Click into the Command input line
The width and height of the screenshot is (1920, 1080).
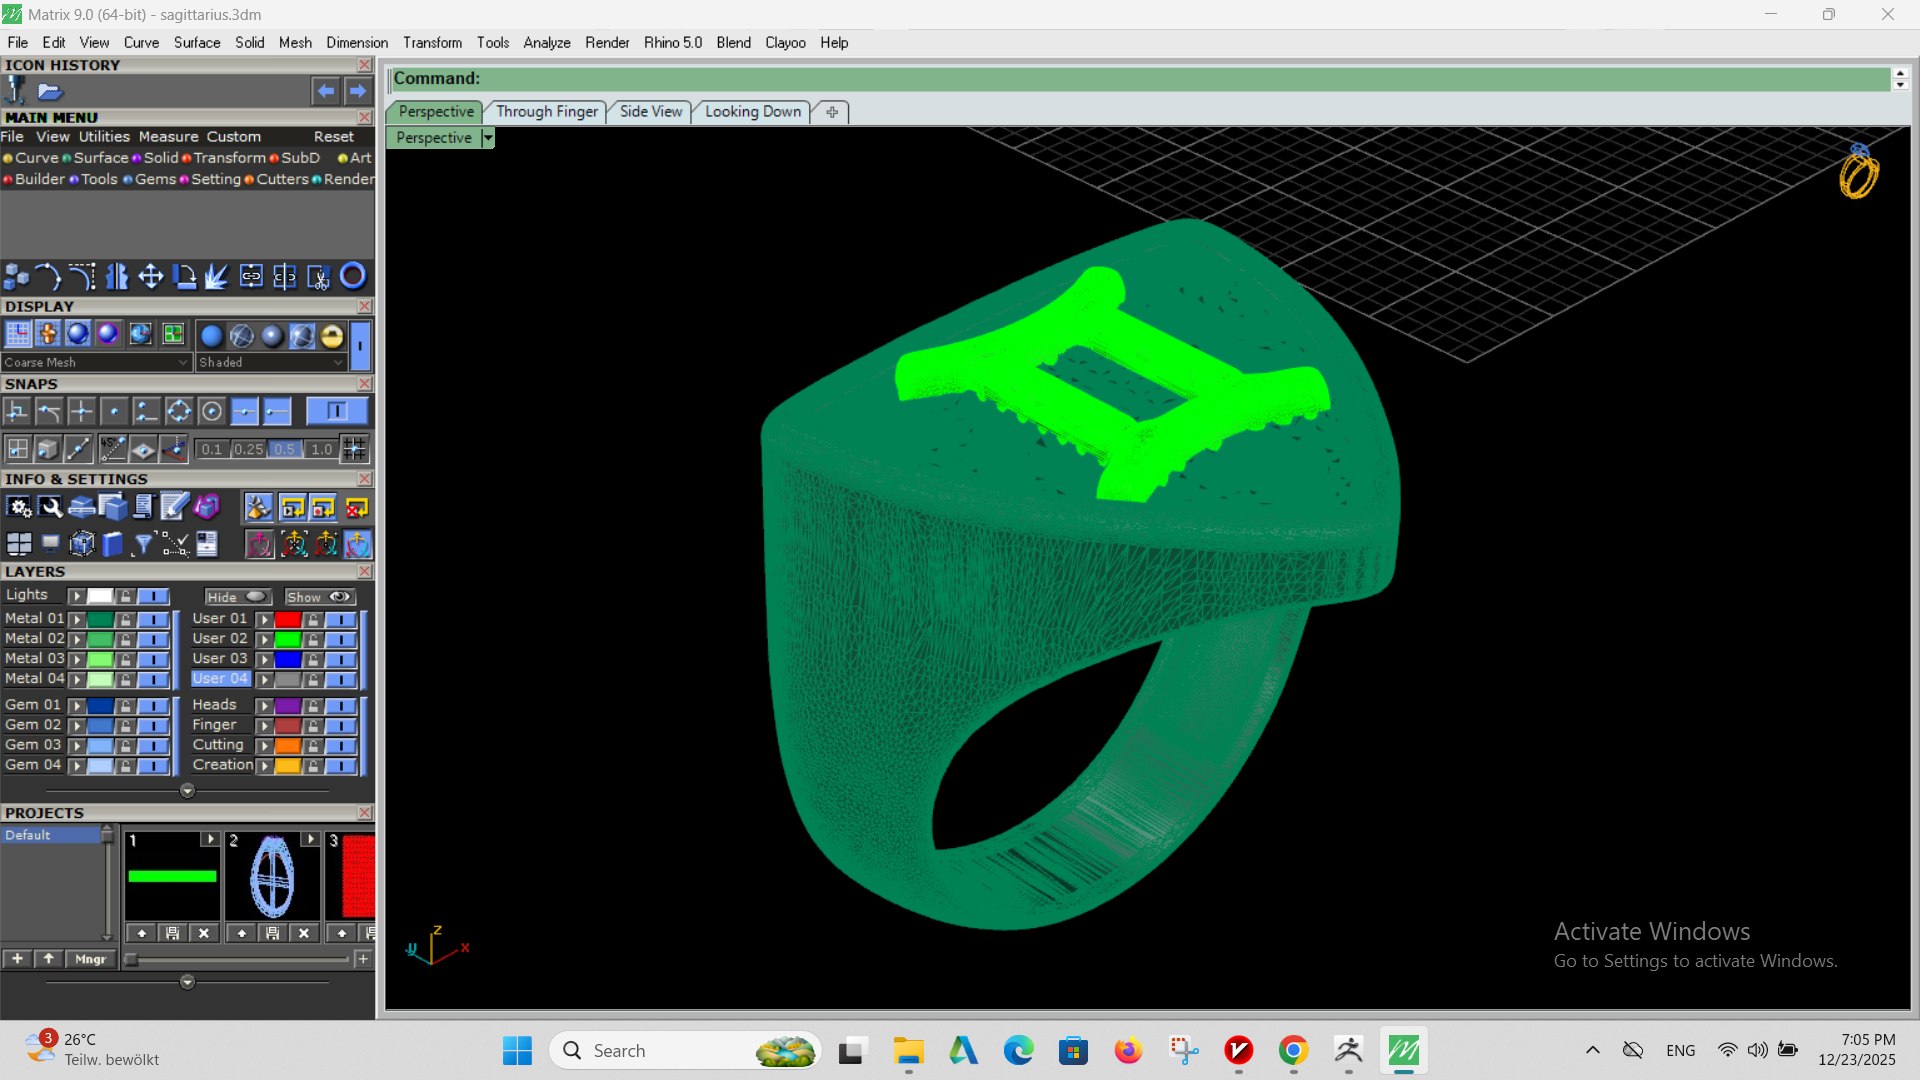pyautogui.click(x=1140, y=79)
